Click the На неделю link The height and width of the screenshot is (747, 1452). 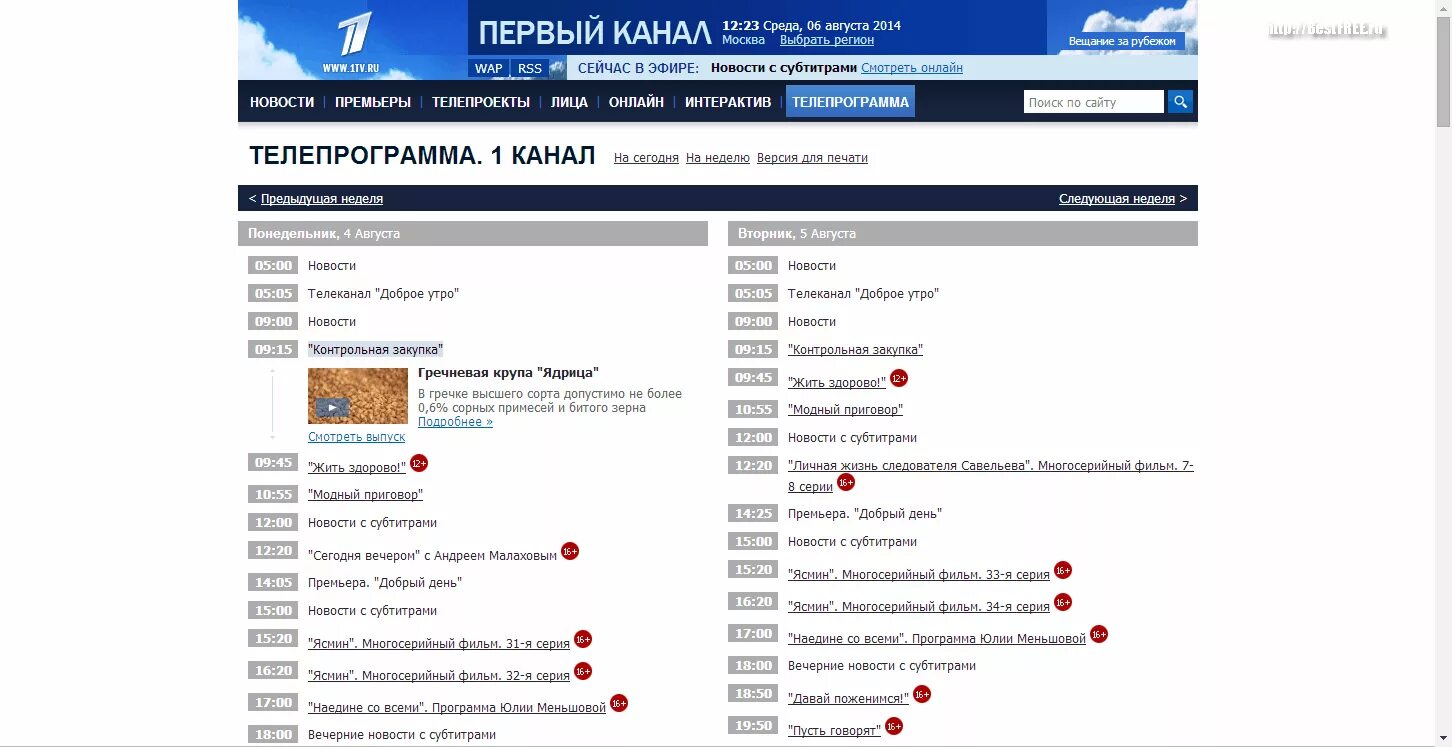tap(718, 158)
